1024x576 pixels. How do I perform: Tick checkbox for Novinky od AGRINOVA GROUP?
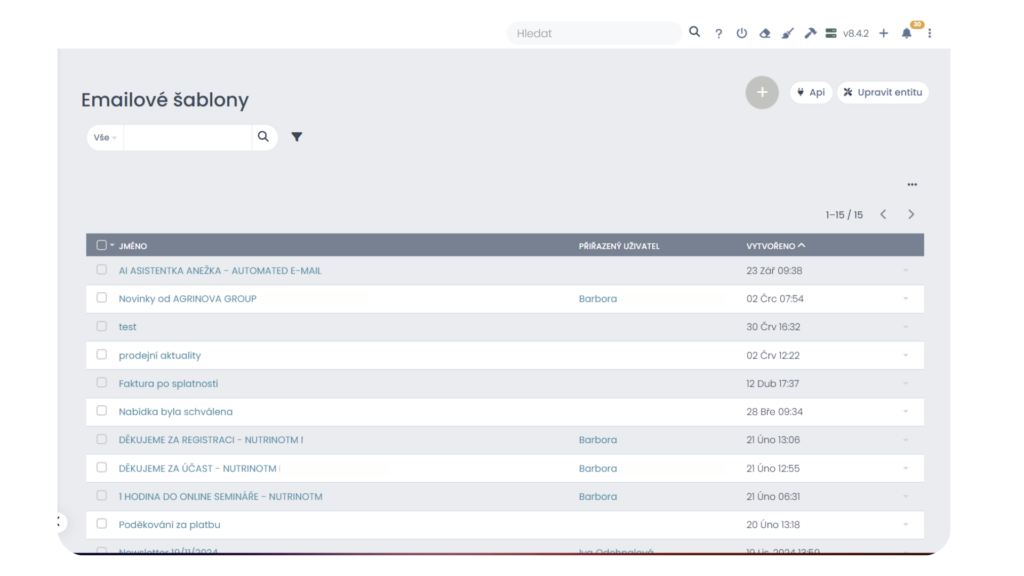[x=101, y=298]
